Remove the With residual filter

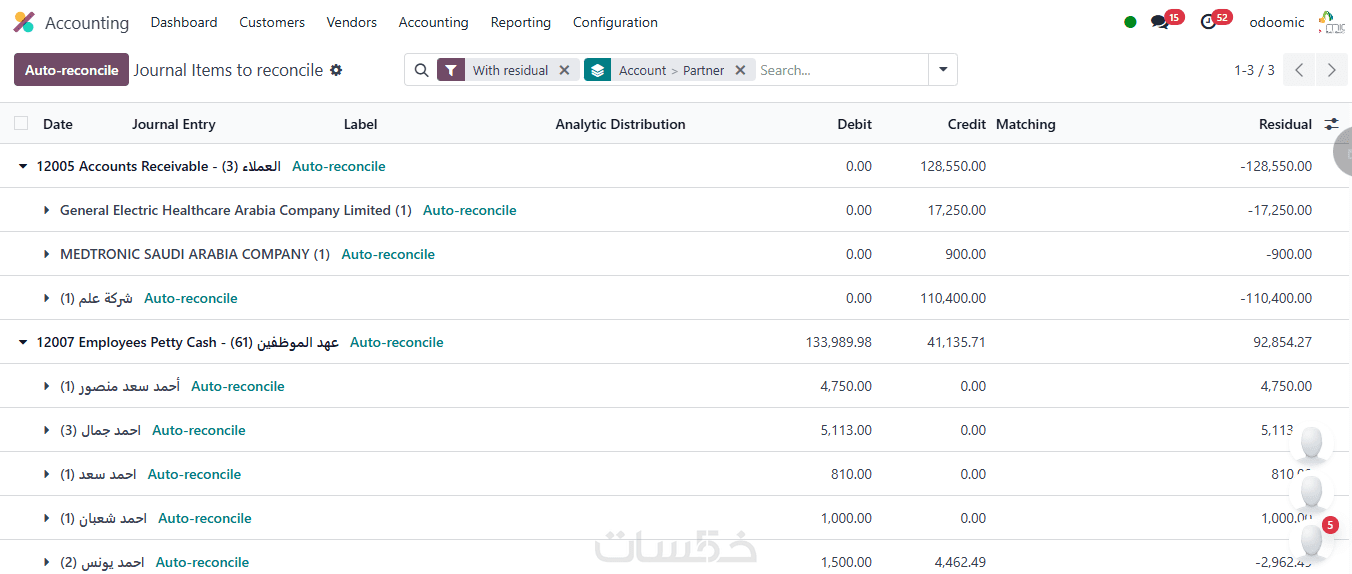pyautogui.click(x=564, y=70)
